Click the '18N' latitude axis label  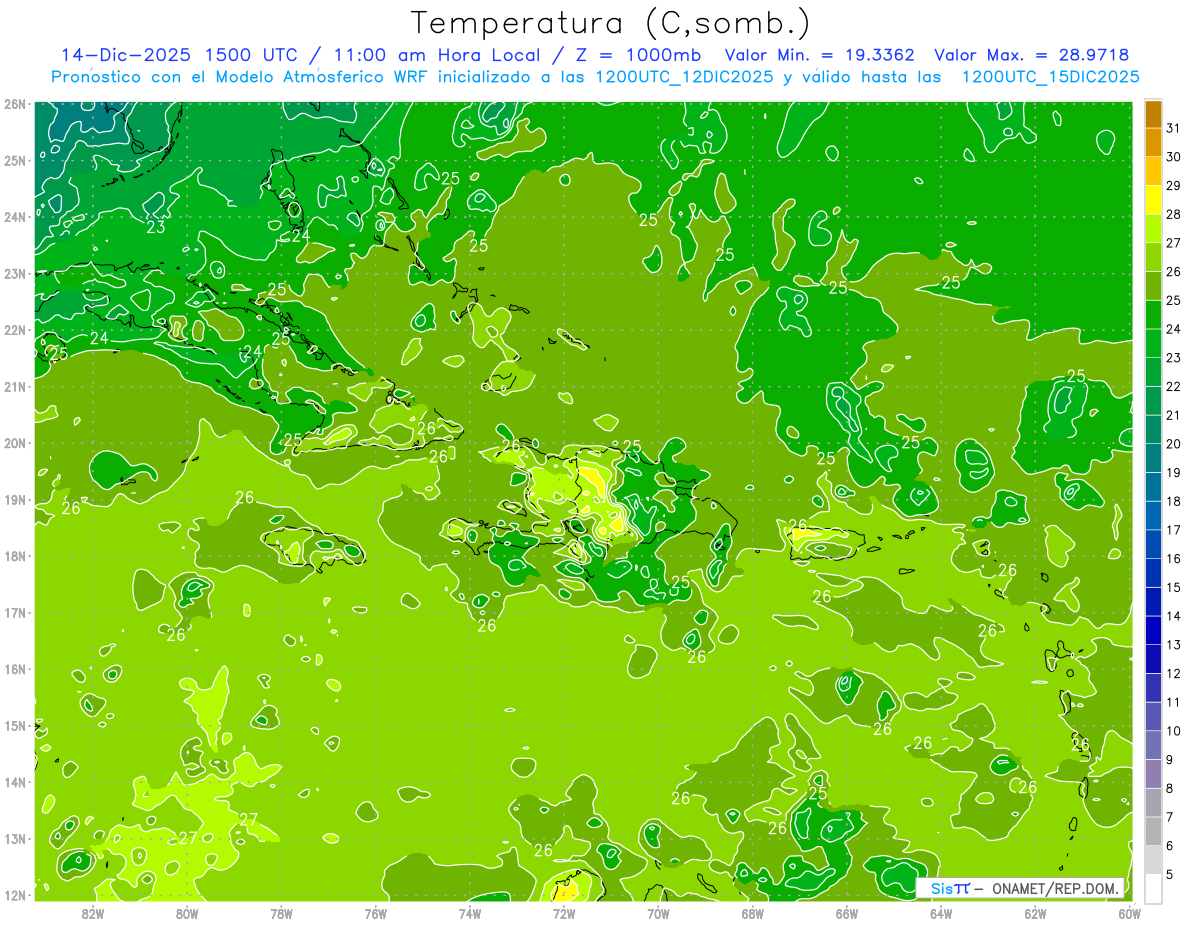pos(15,556)
